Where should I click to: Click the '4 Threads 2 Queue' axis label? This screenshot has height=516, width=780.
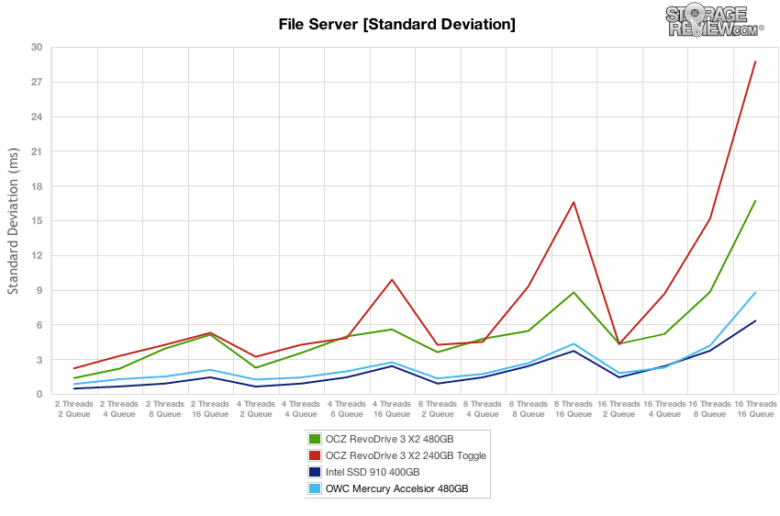coord(256,409)
